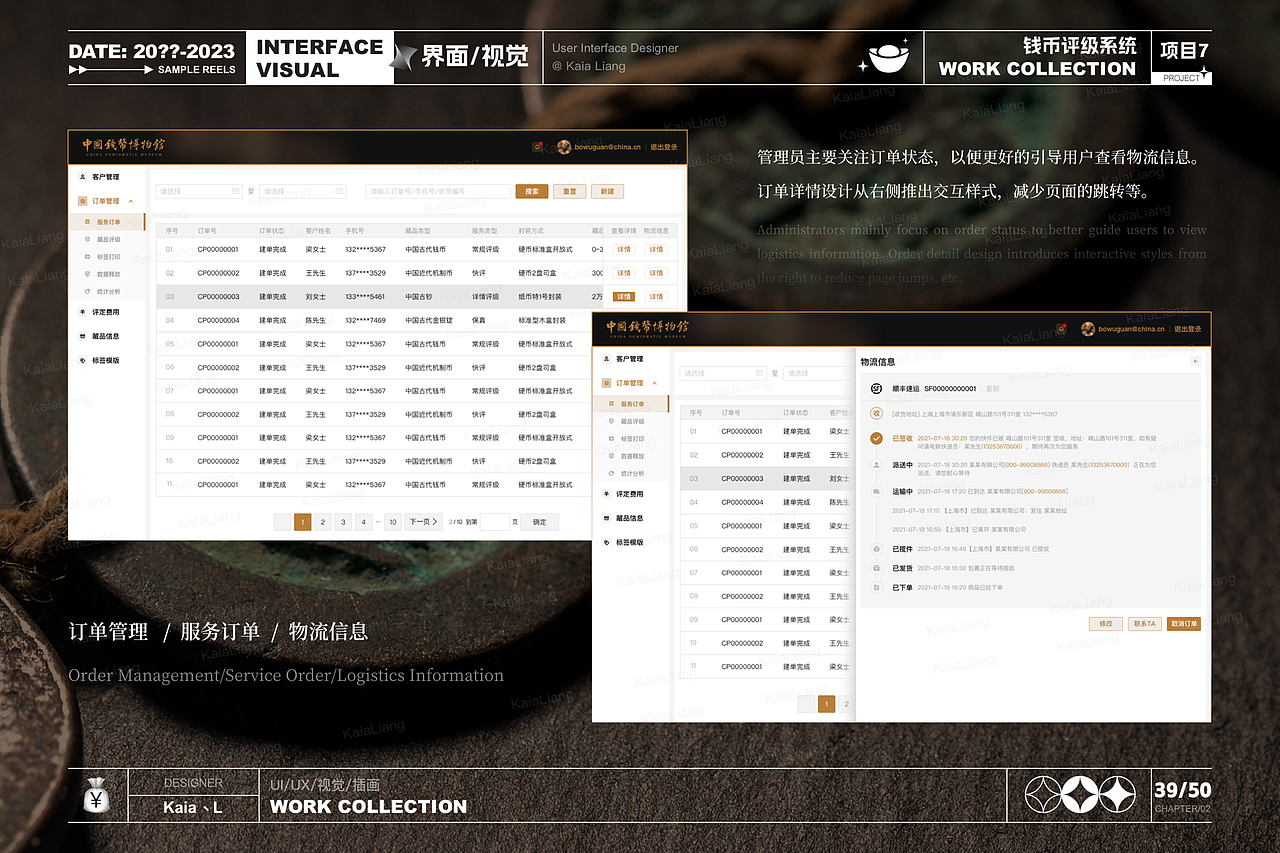
Task: Select 标签打印 submenu in left window sidebar
Action: click(x=108, y=256)
